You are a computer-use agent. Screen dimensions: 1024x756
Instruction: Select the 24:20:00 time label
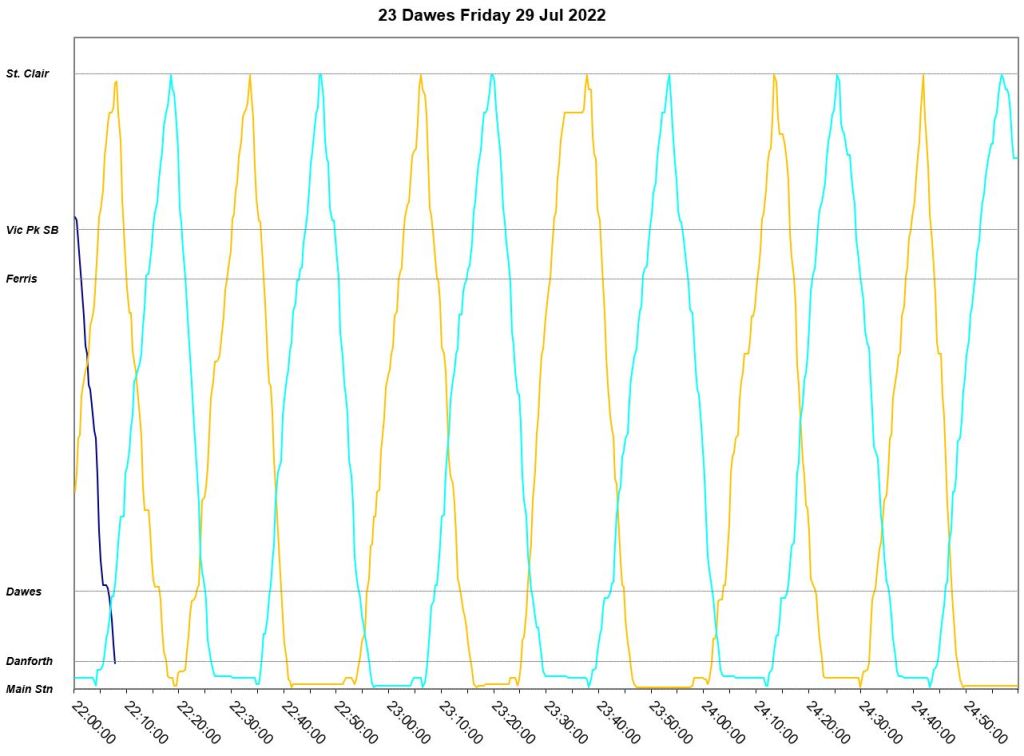click(x=825, y=721)
